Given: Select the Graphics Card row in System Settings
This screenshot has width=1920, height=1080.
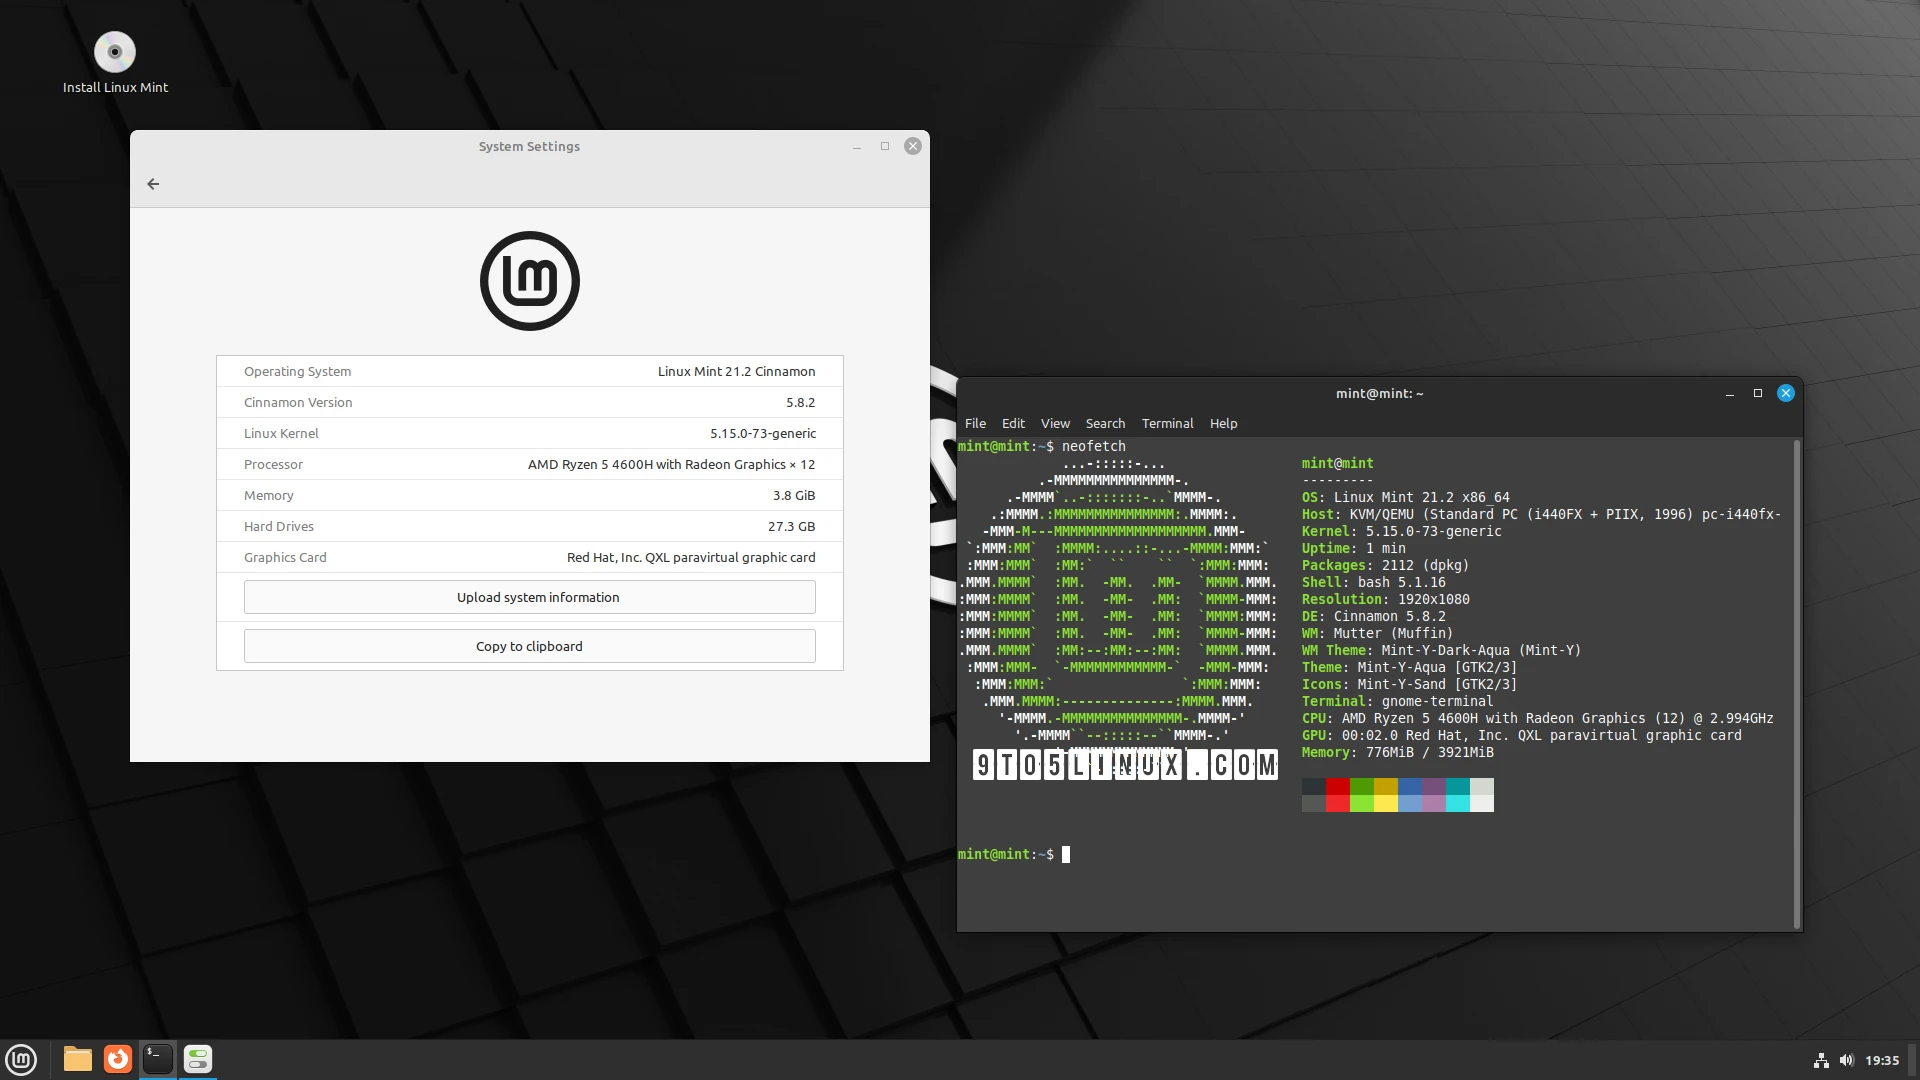Looking at the screenshot, I should point(529,557).
